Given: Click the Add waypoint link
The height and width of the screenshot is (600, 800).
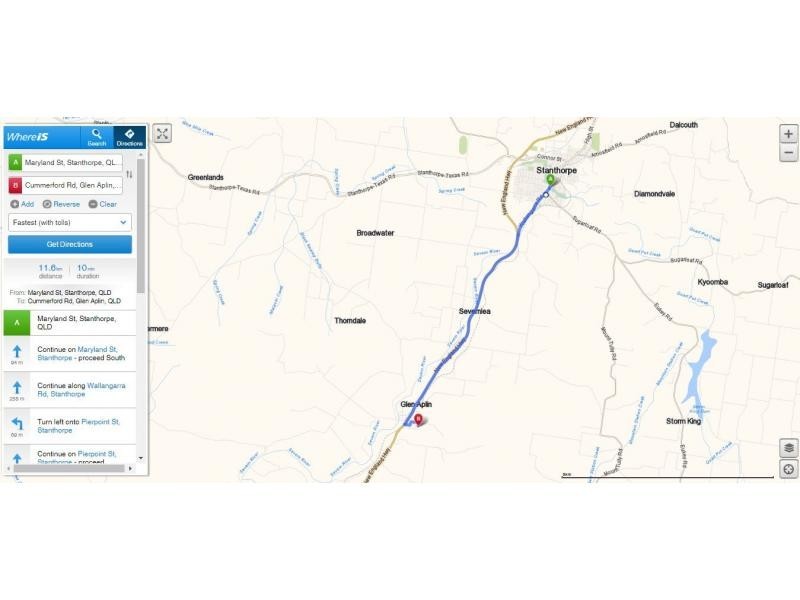Looking at the screenshot, I should click(x=22, y=204).
